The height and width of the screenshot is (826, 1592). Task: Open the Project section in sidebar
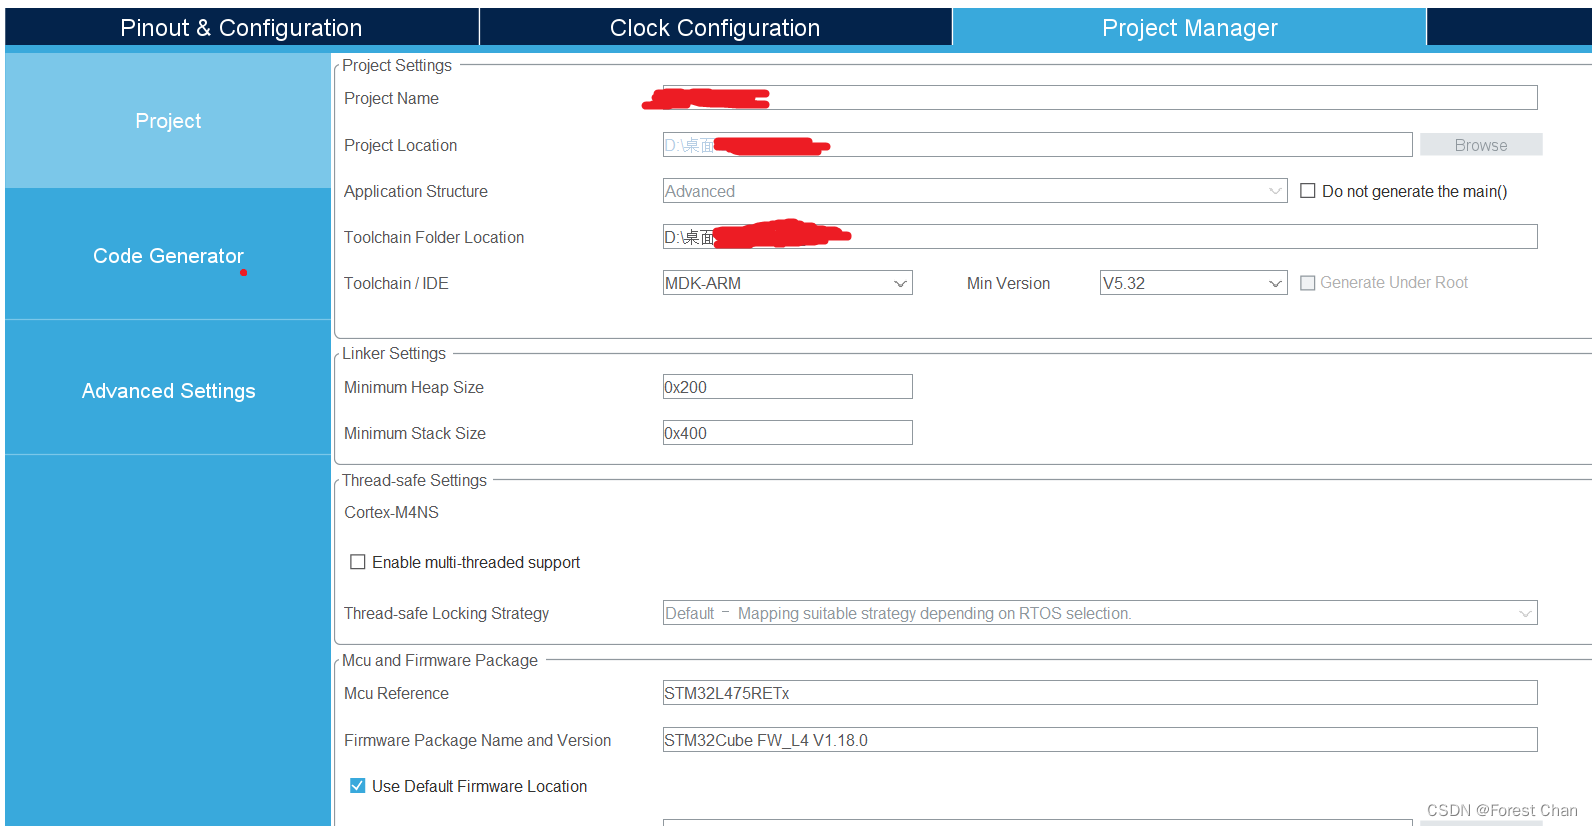[168, 121]
